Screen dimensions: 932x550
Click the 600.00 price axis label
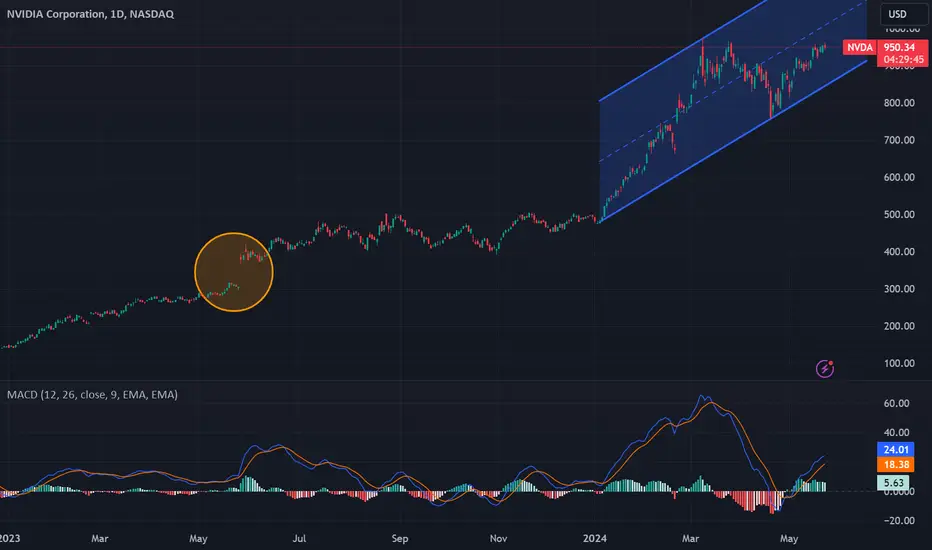tap(899, 177)
